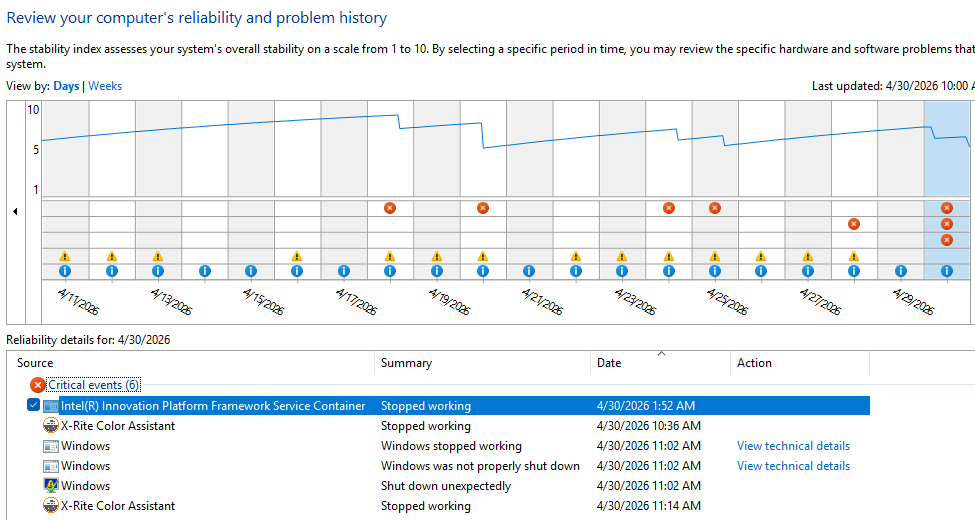This screenshot has height=520, width=975.
Task: Click the warning icon on 4/11/2026
Action: point(65,256)
